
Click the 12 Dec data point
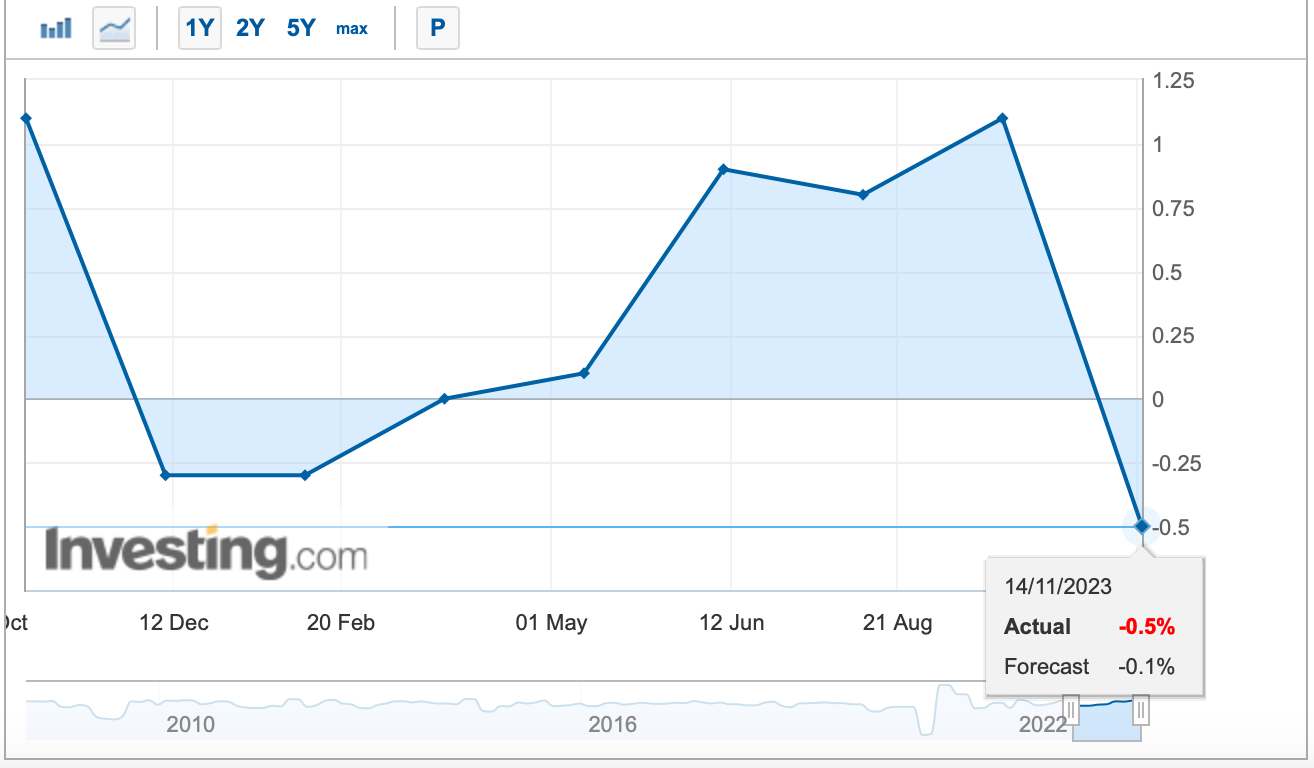(x=165, y=474)
